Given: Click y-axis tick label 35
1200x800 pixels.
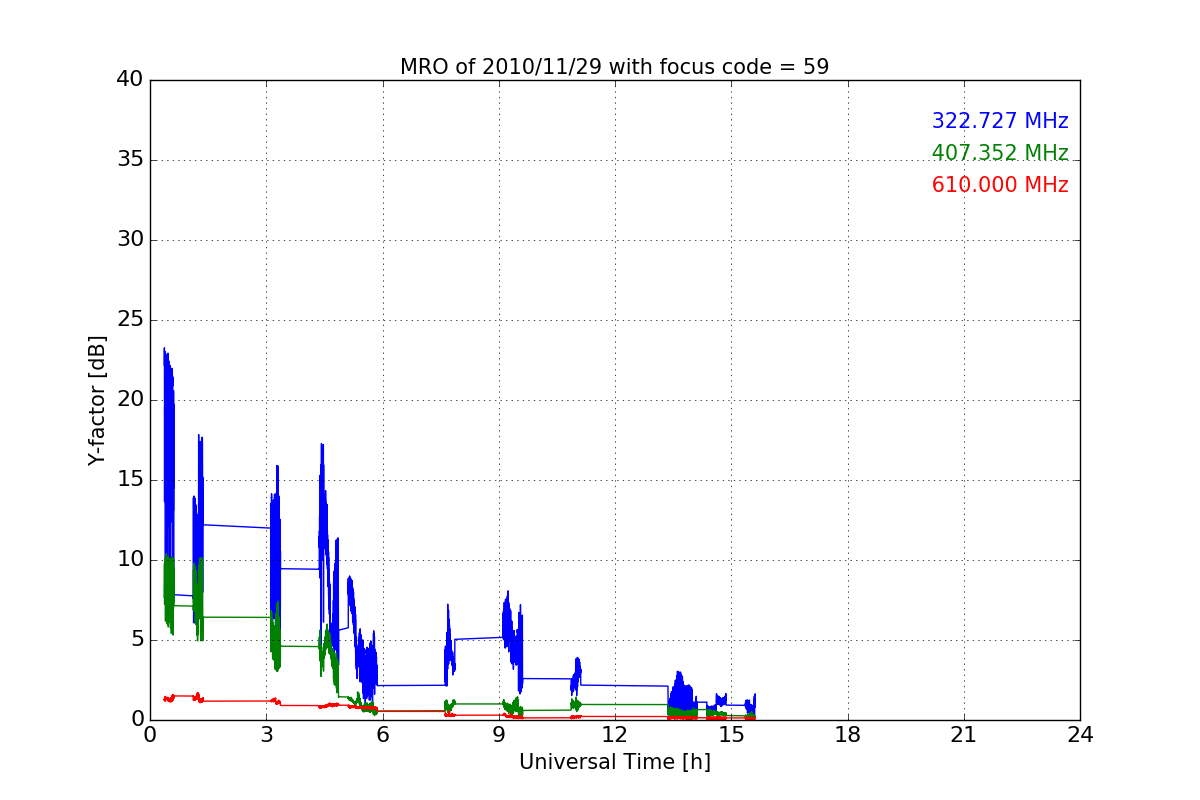Looking at the screenshot, I should [130, 160].
